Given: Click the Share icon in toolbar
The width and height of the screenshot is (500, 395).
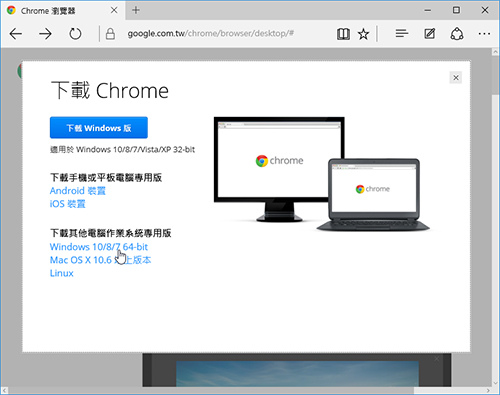Looking at the screenshot, I should (457, 34).
